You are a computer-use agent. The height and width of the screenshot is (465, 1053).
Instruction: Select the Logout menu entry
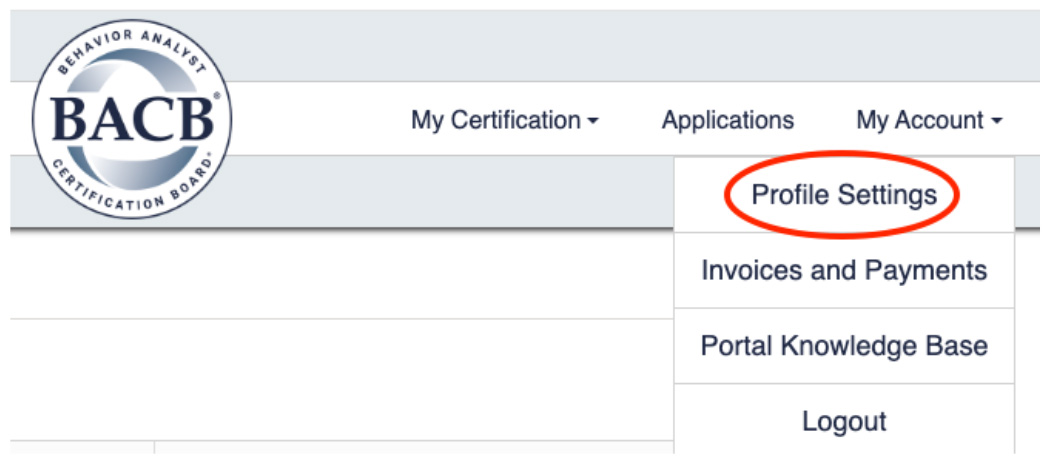click(844, 421)
